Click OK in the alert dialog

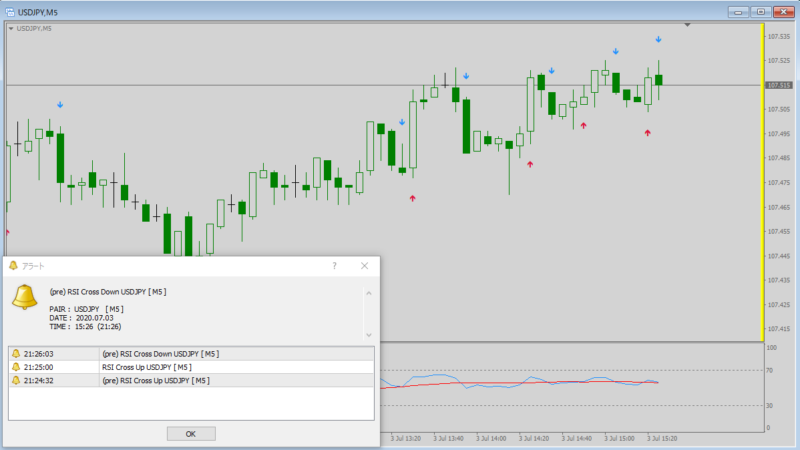tap(191, 434)
